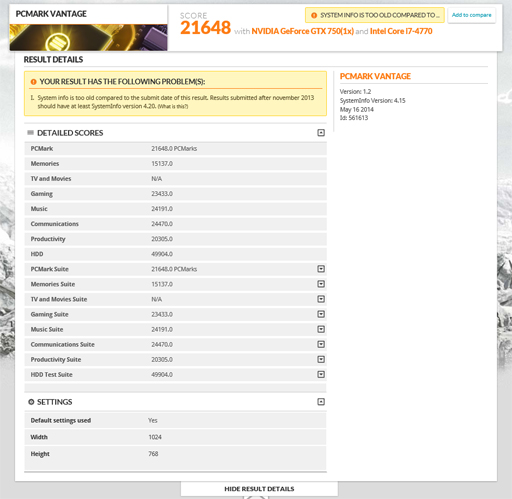Expand the Communications Suite row
This screenshot has width=512, height=499.
click(321, 344)
